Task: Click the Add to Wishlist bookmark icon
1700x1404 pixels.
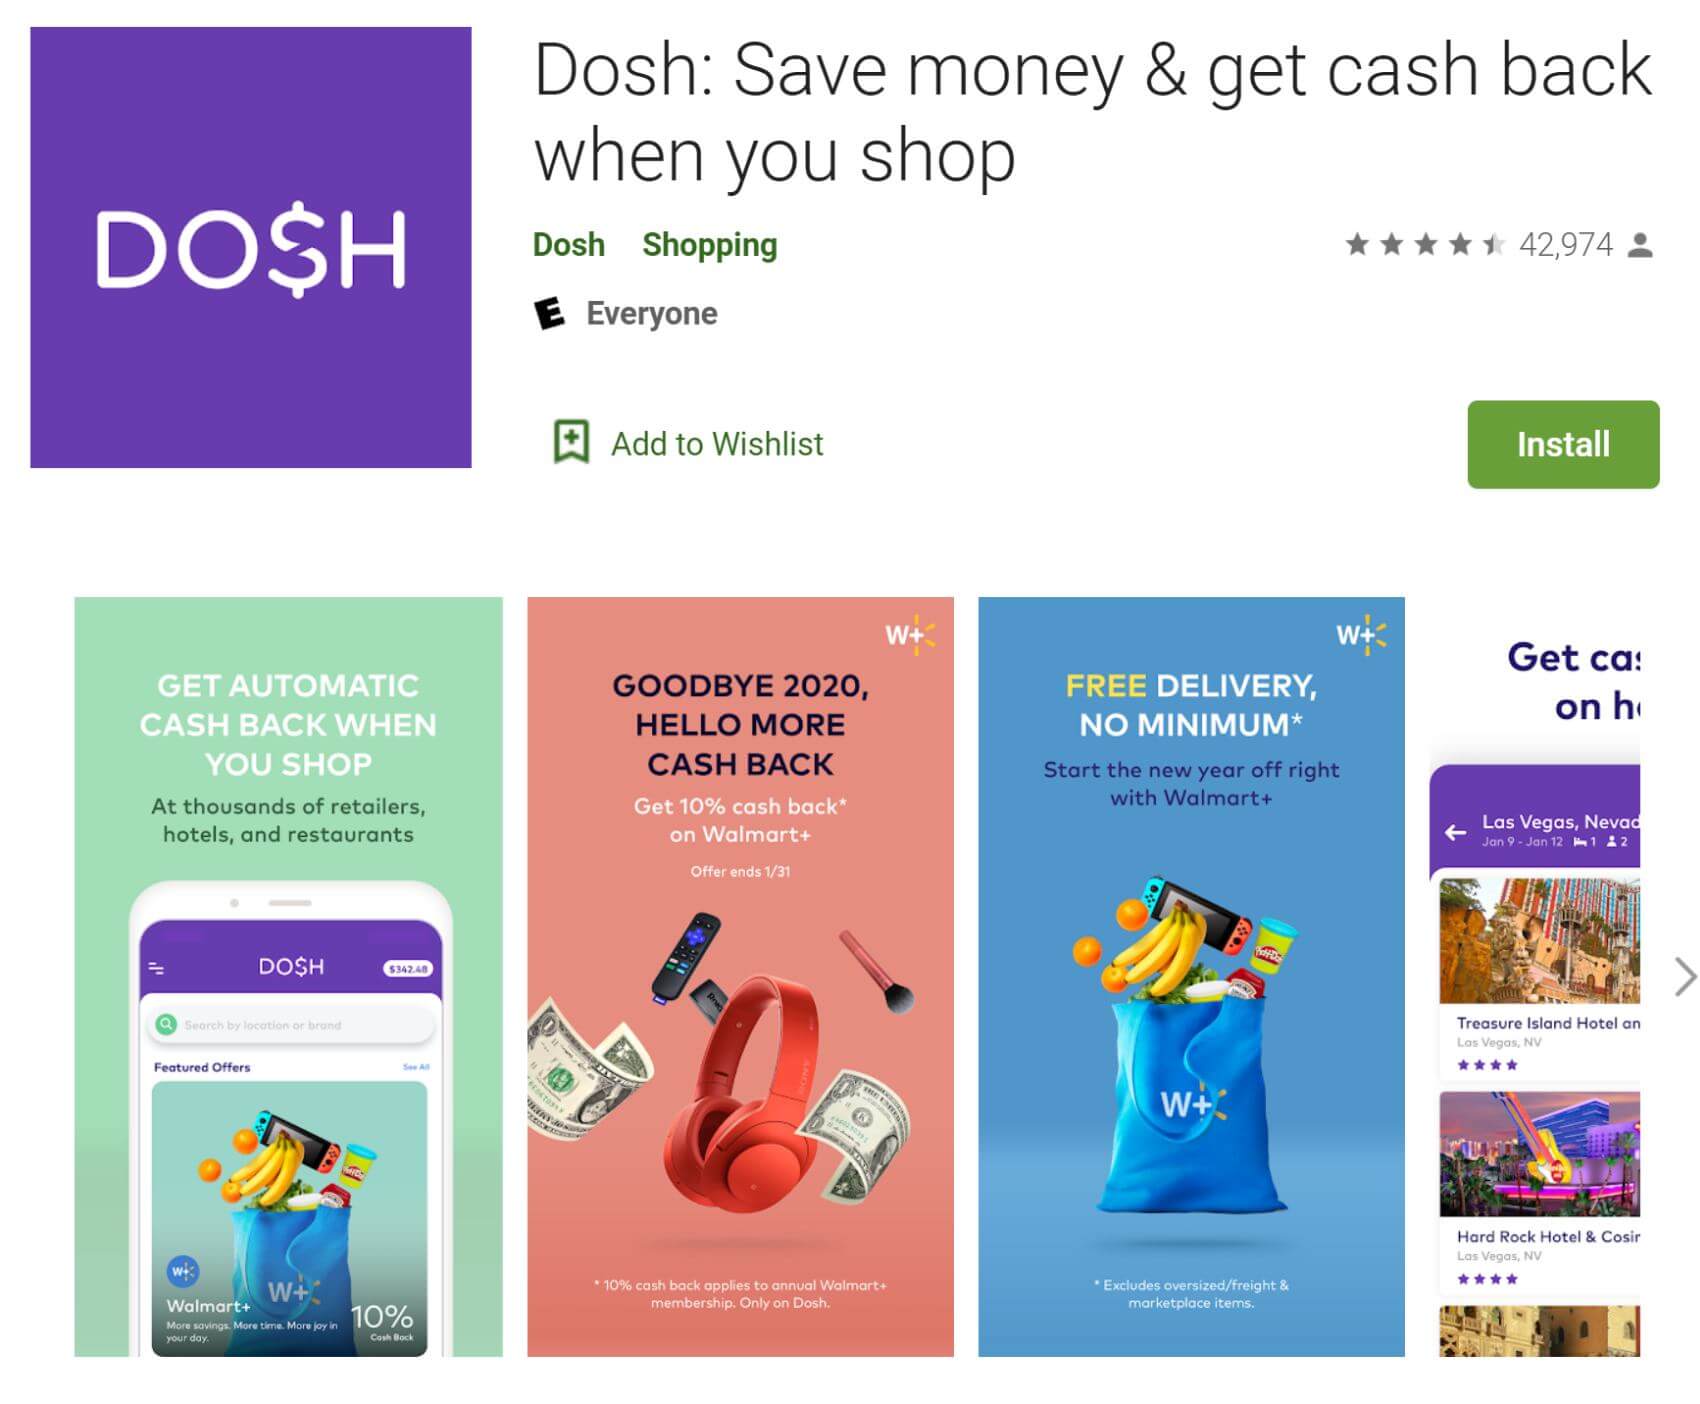Action: [x=571, y=442]
